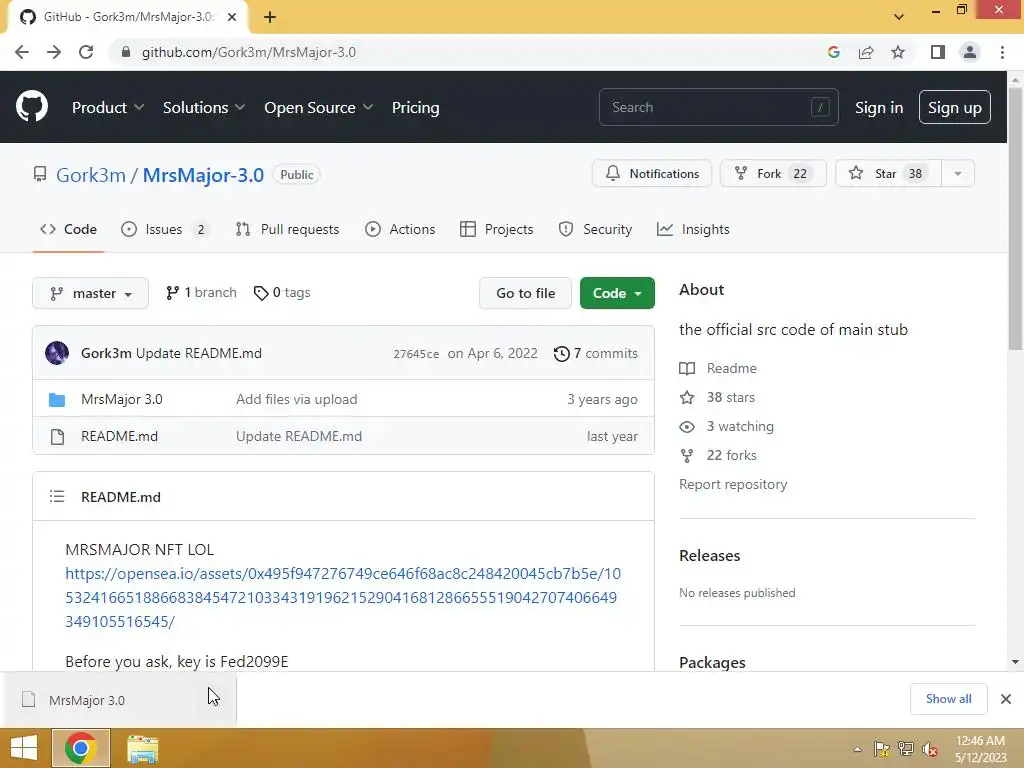Go back with browser back arrow
This screenshot has width=1024, height=768.
pos(22,52)
